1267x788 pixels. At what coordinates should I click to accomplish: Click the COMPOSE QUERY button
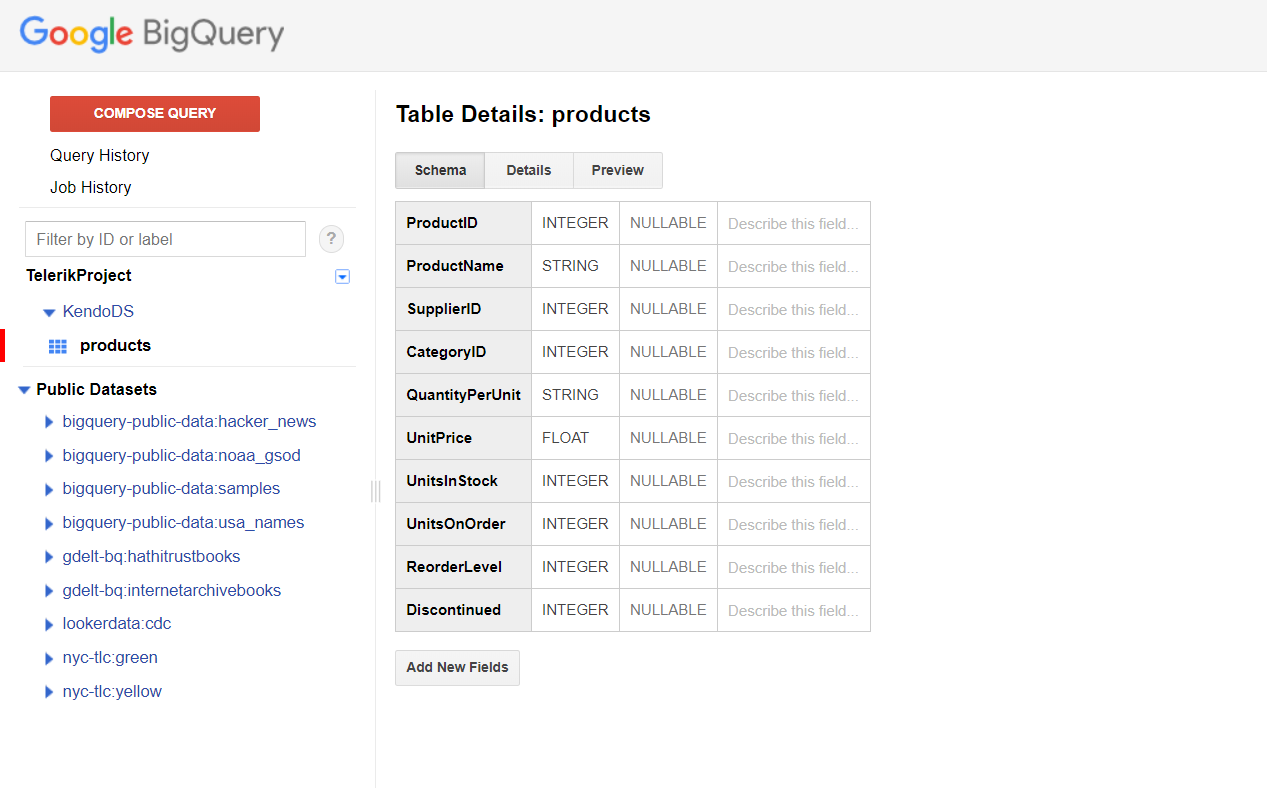(x=154, y=113)
